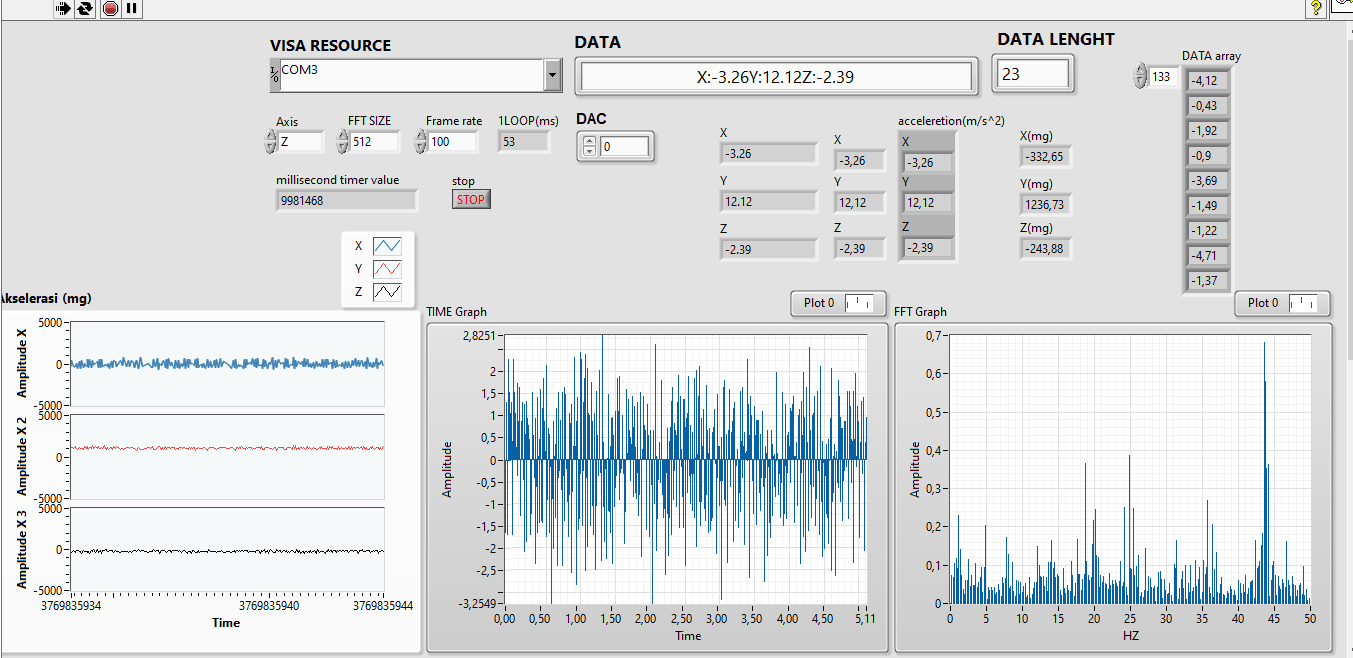Image resolution: width=1353 pixels, height=658 pixels.
Task: Click the DAC value field
Action: coord(625,147)
